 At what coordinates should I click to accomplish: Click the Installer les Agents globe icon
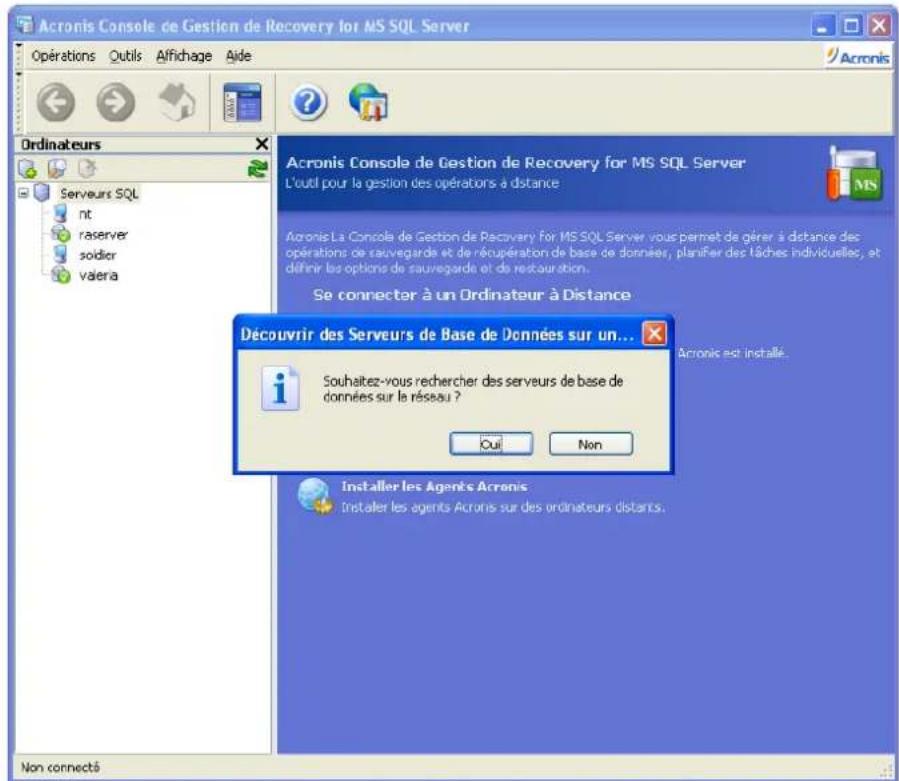[x=315, y=496]
